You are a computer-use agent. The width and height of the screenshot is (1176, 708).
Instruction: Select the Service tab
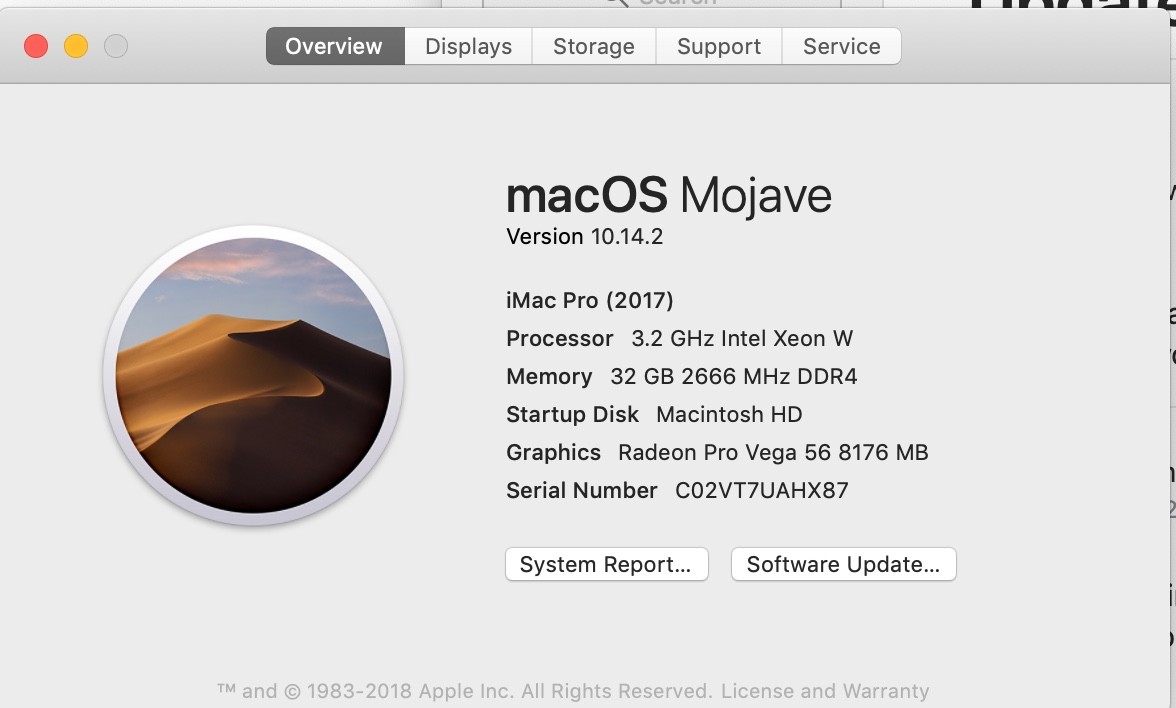click(x=842, y=46)
